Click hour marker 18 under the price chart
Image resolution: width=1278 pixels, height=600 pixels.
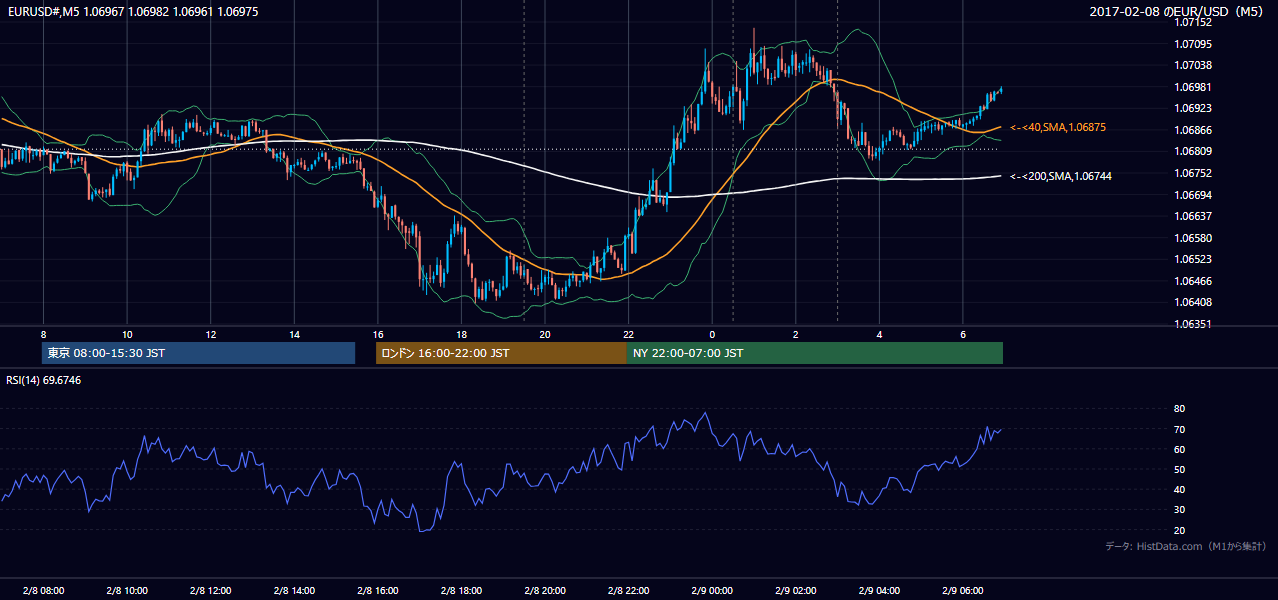(461, 334)
